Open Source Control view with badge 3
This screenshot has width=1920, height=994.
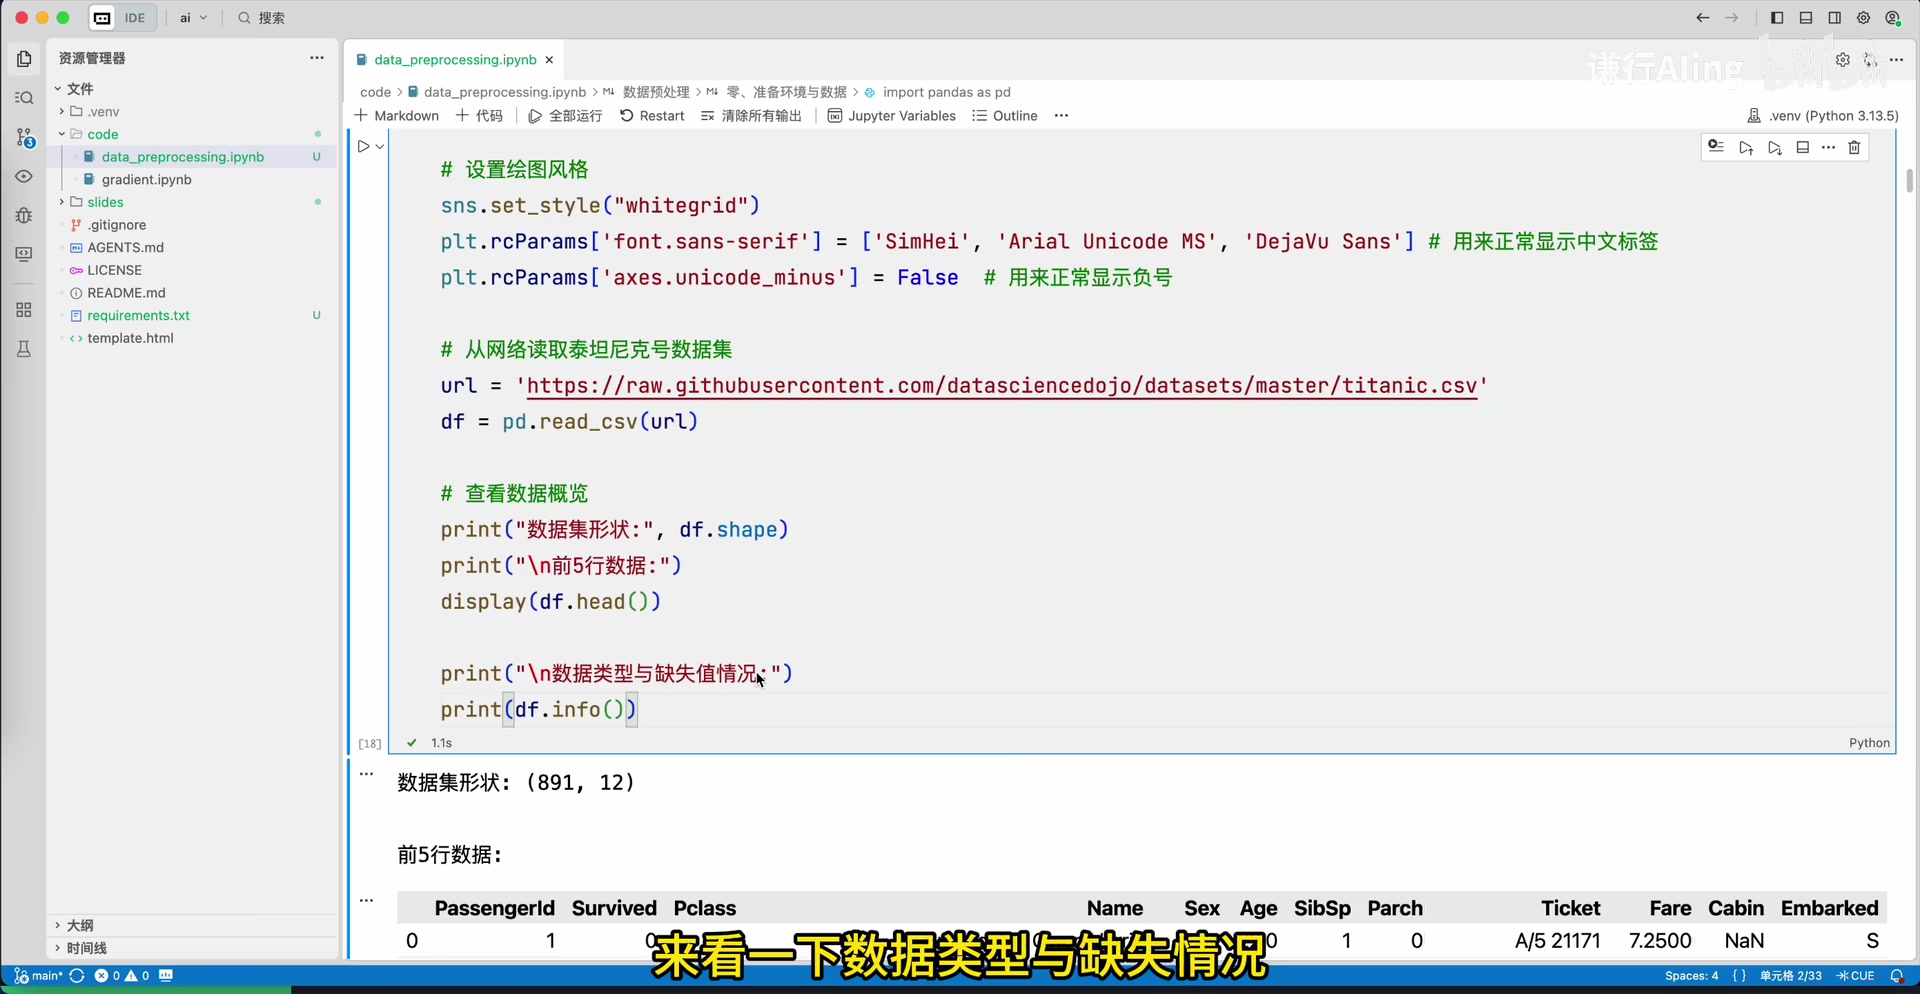tap(24, 137)
